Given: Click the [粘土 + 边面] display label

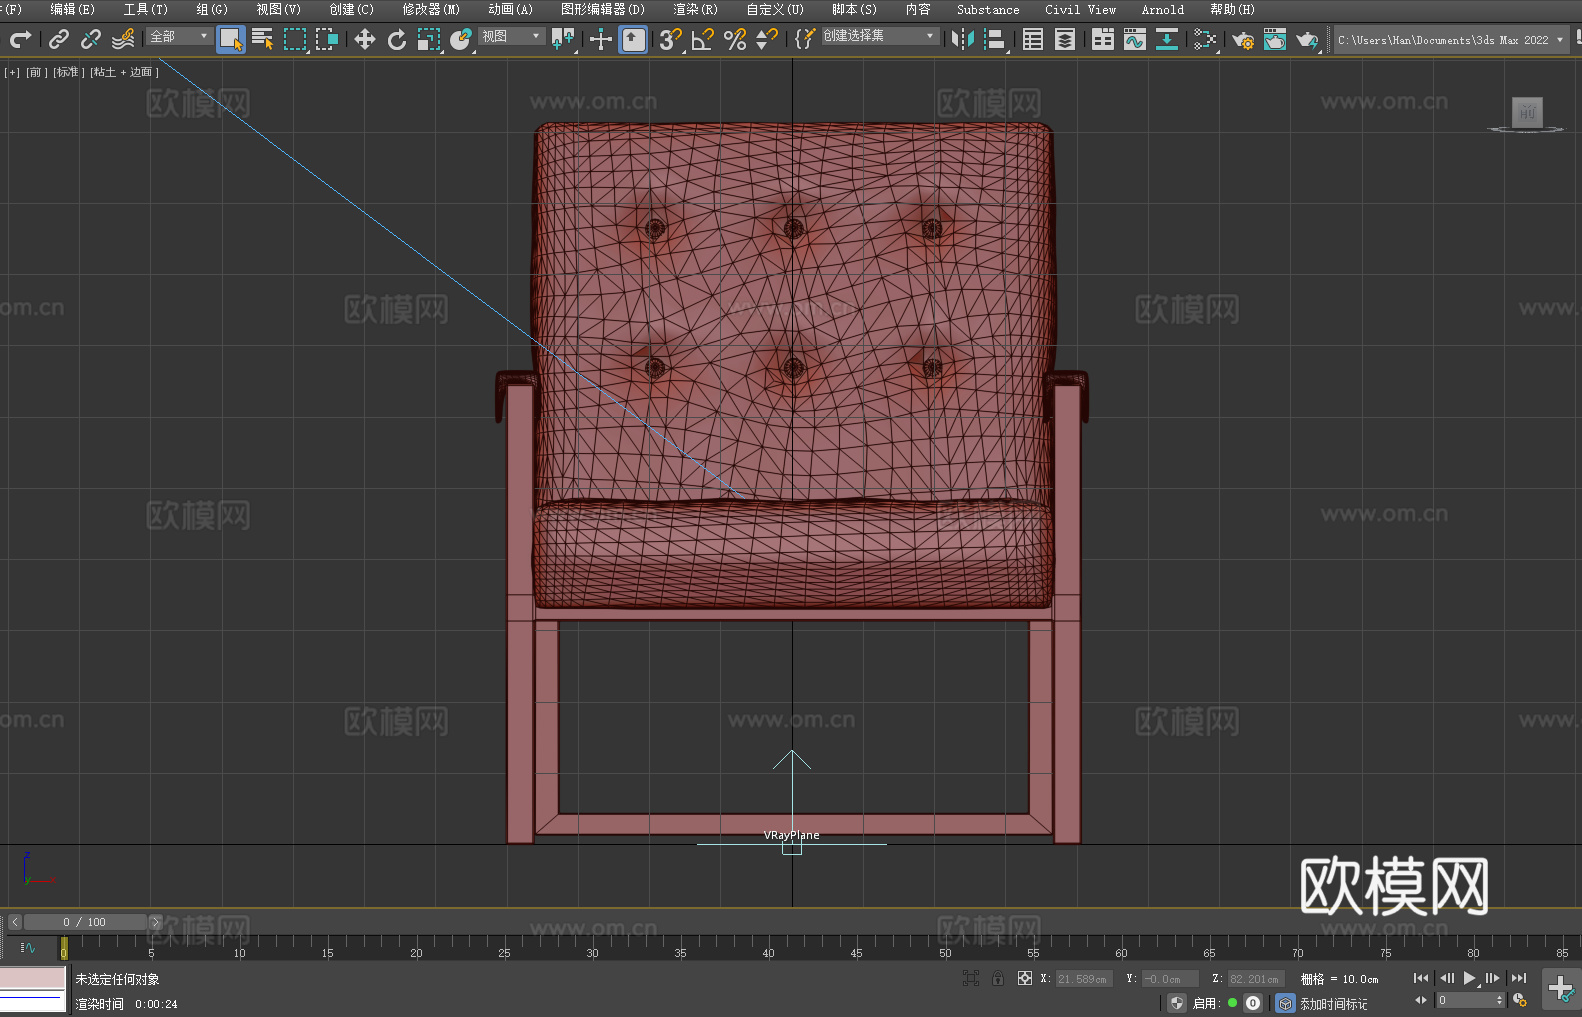Looking at the screenshot, I should [x=124, y=72].
